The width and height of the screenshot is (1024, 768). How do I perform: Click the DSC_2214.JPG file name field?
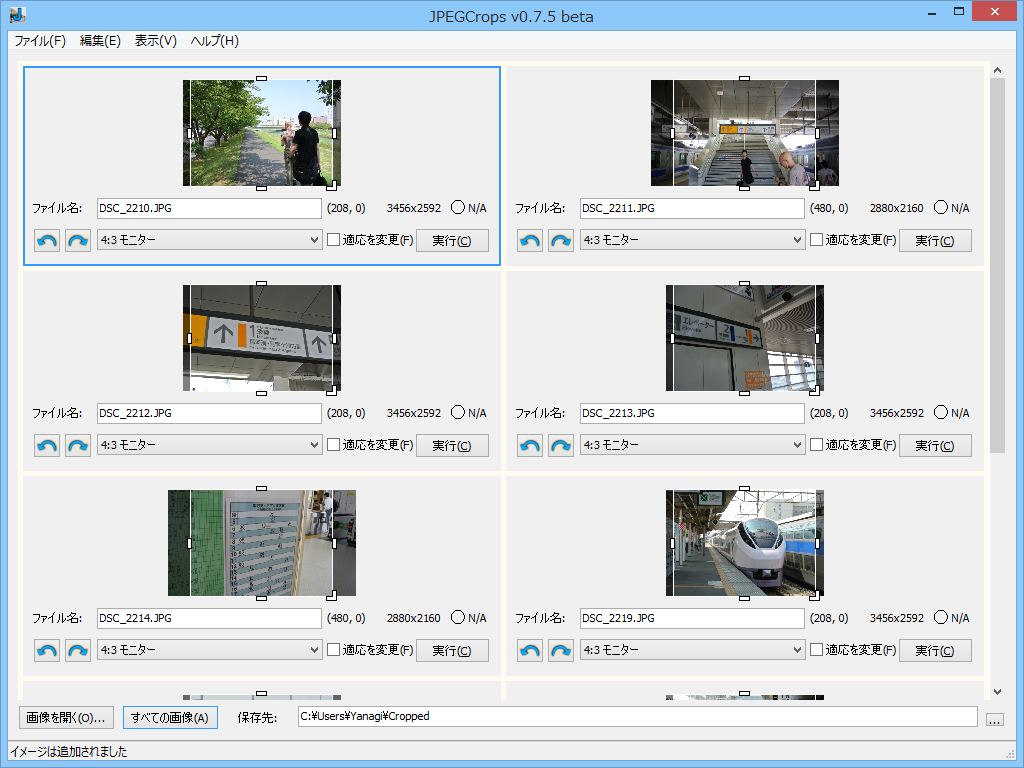click(x=209, y=618)
